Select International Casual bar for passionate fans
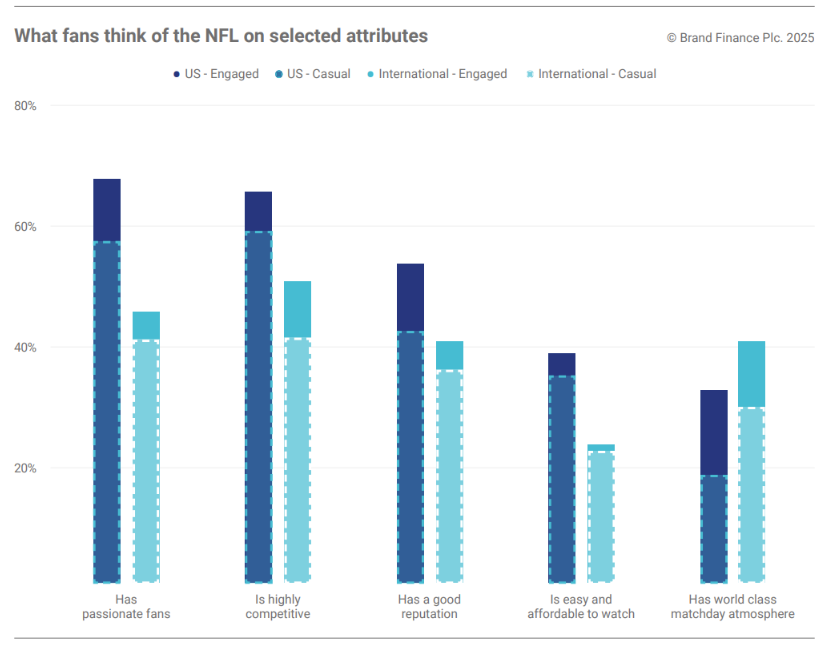The width and height of the screenshot is (830, 646). click(x=146, y=460)
